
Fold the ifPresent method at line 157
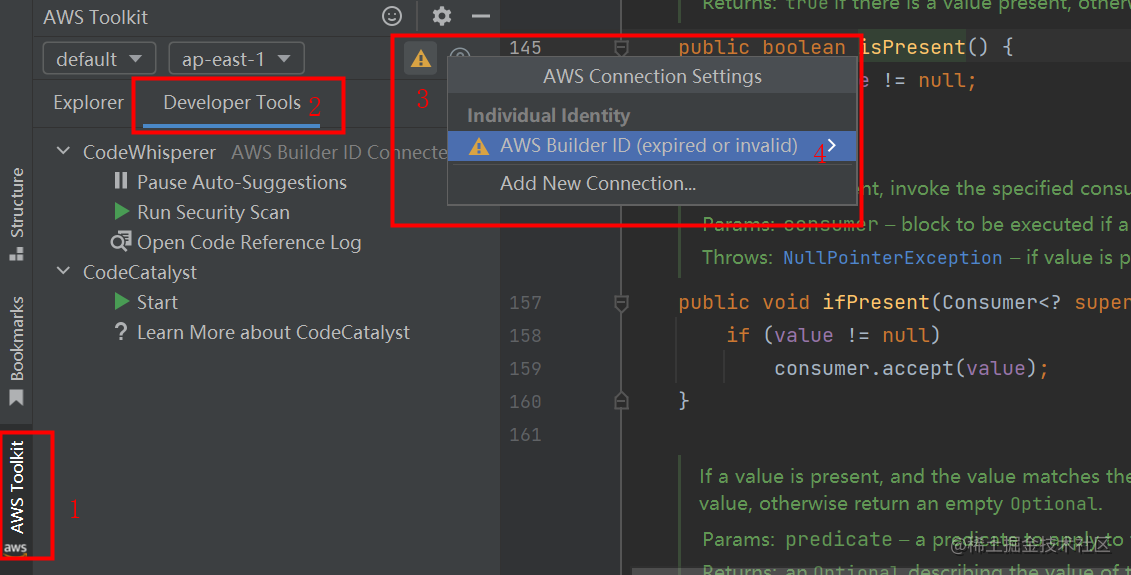pos(621,303)
